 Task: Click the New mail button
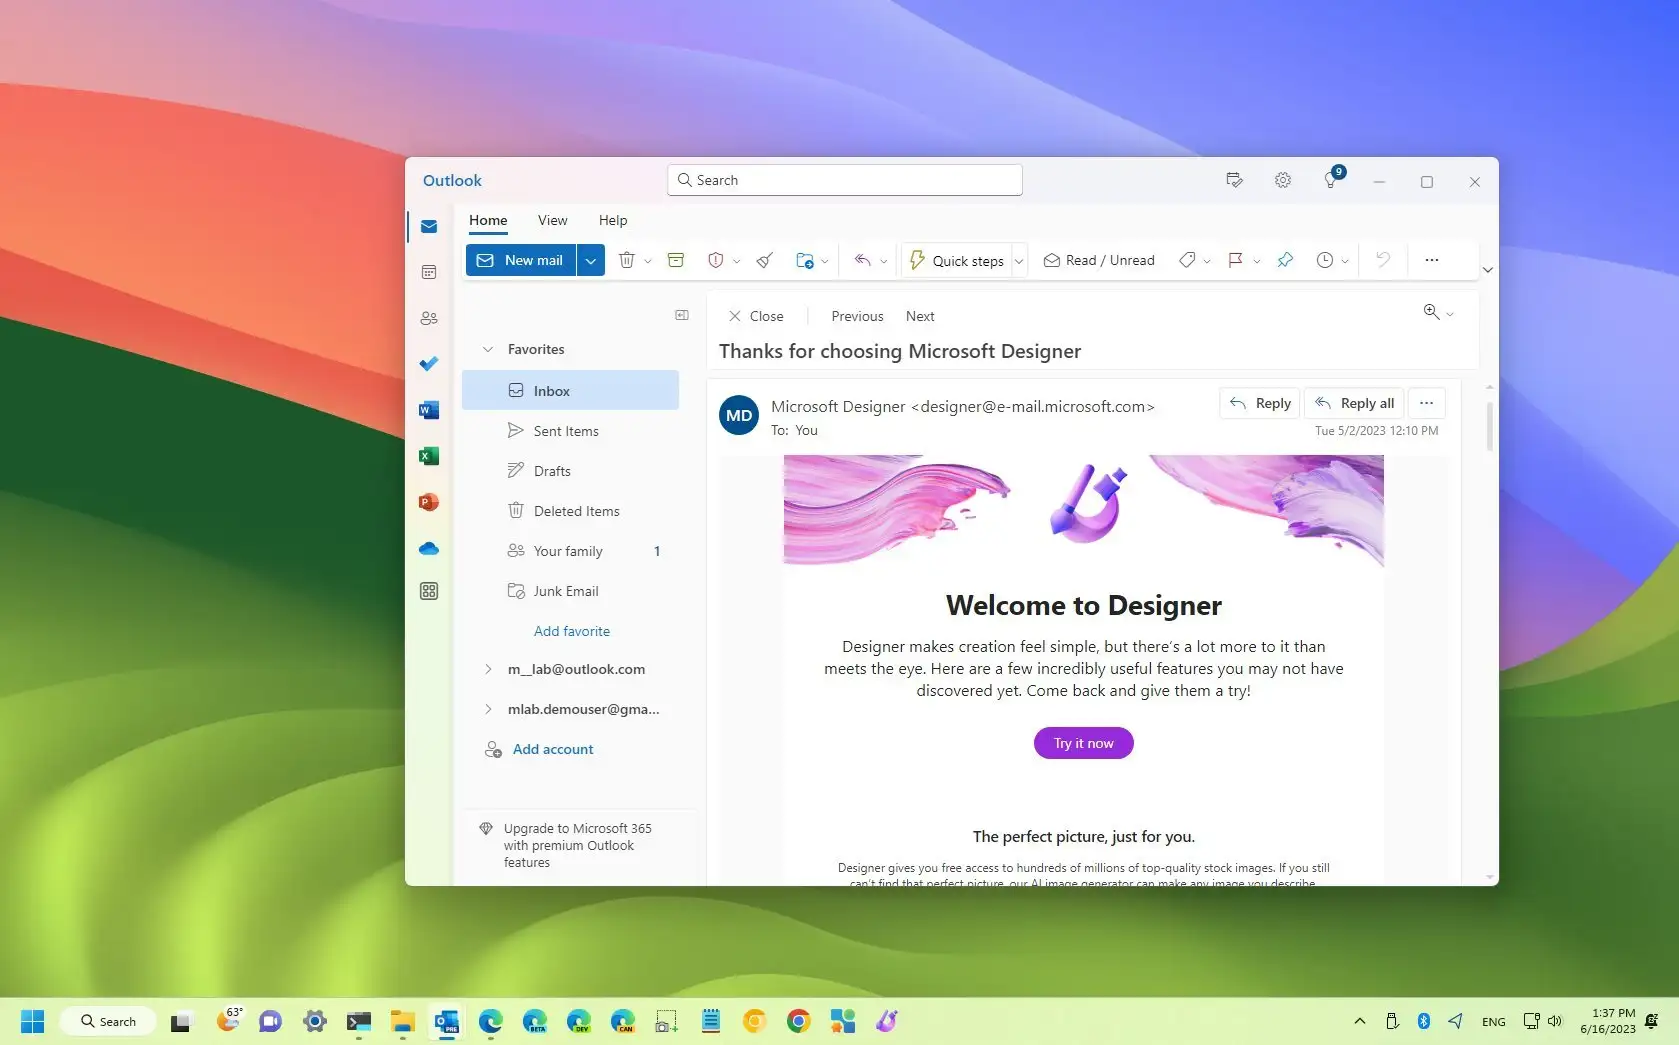[x=521, y=260]
